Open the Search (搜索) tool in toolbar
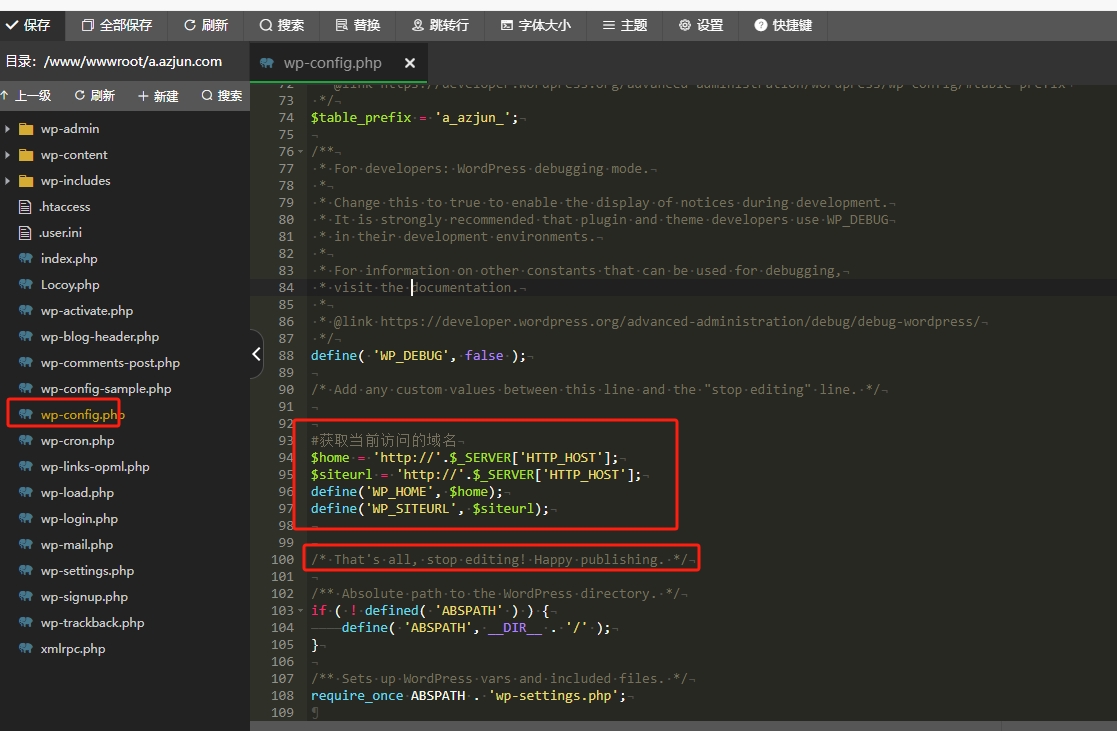The image size is (1117, 731). [x=282, y=25]
